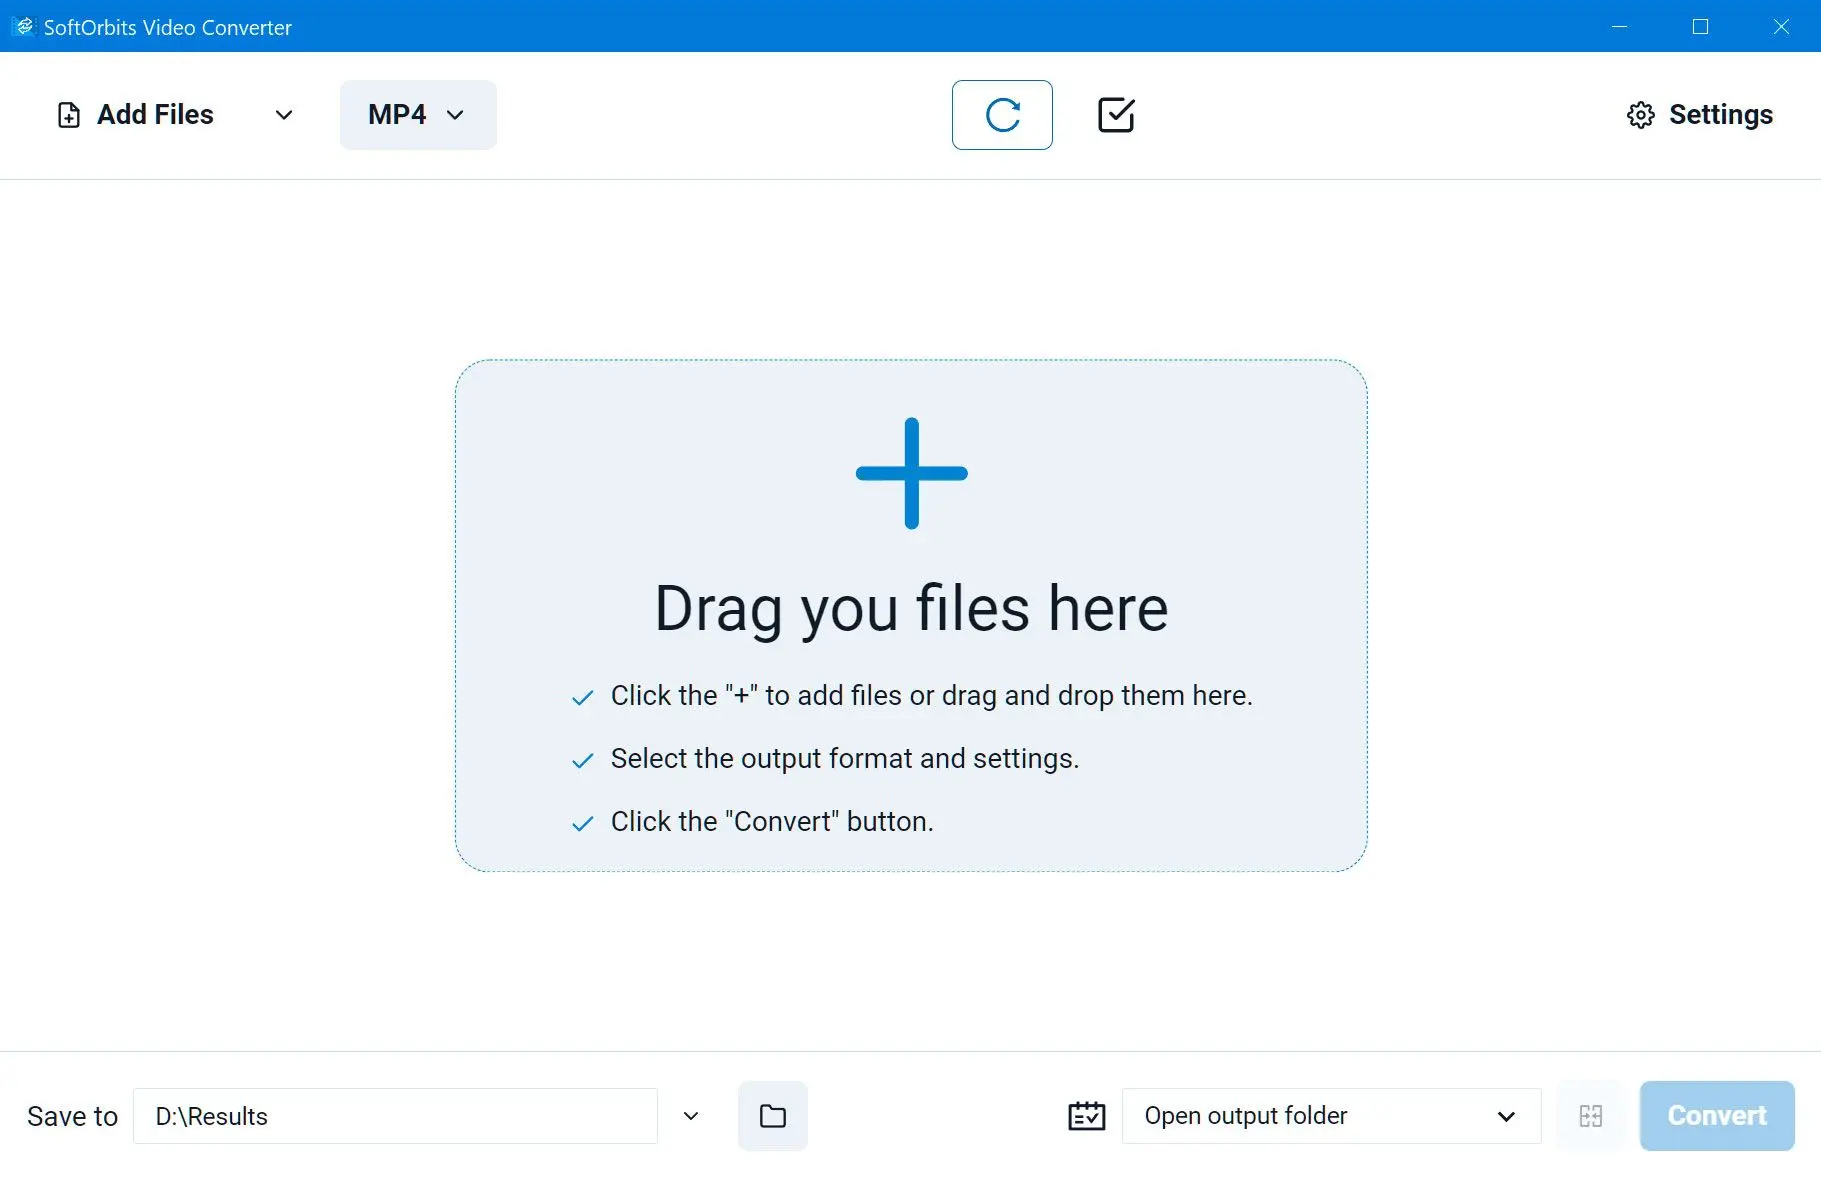
Task: Click the "Drag you files here" heading
Action: click(911, 608)
